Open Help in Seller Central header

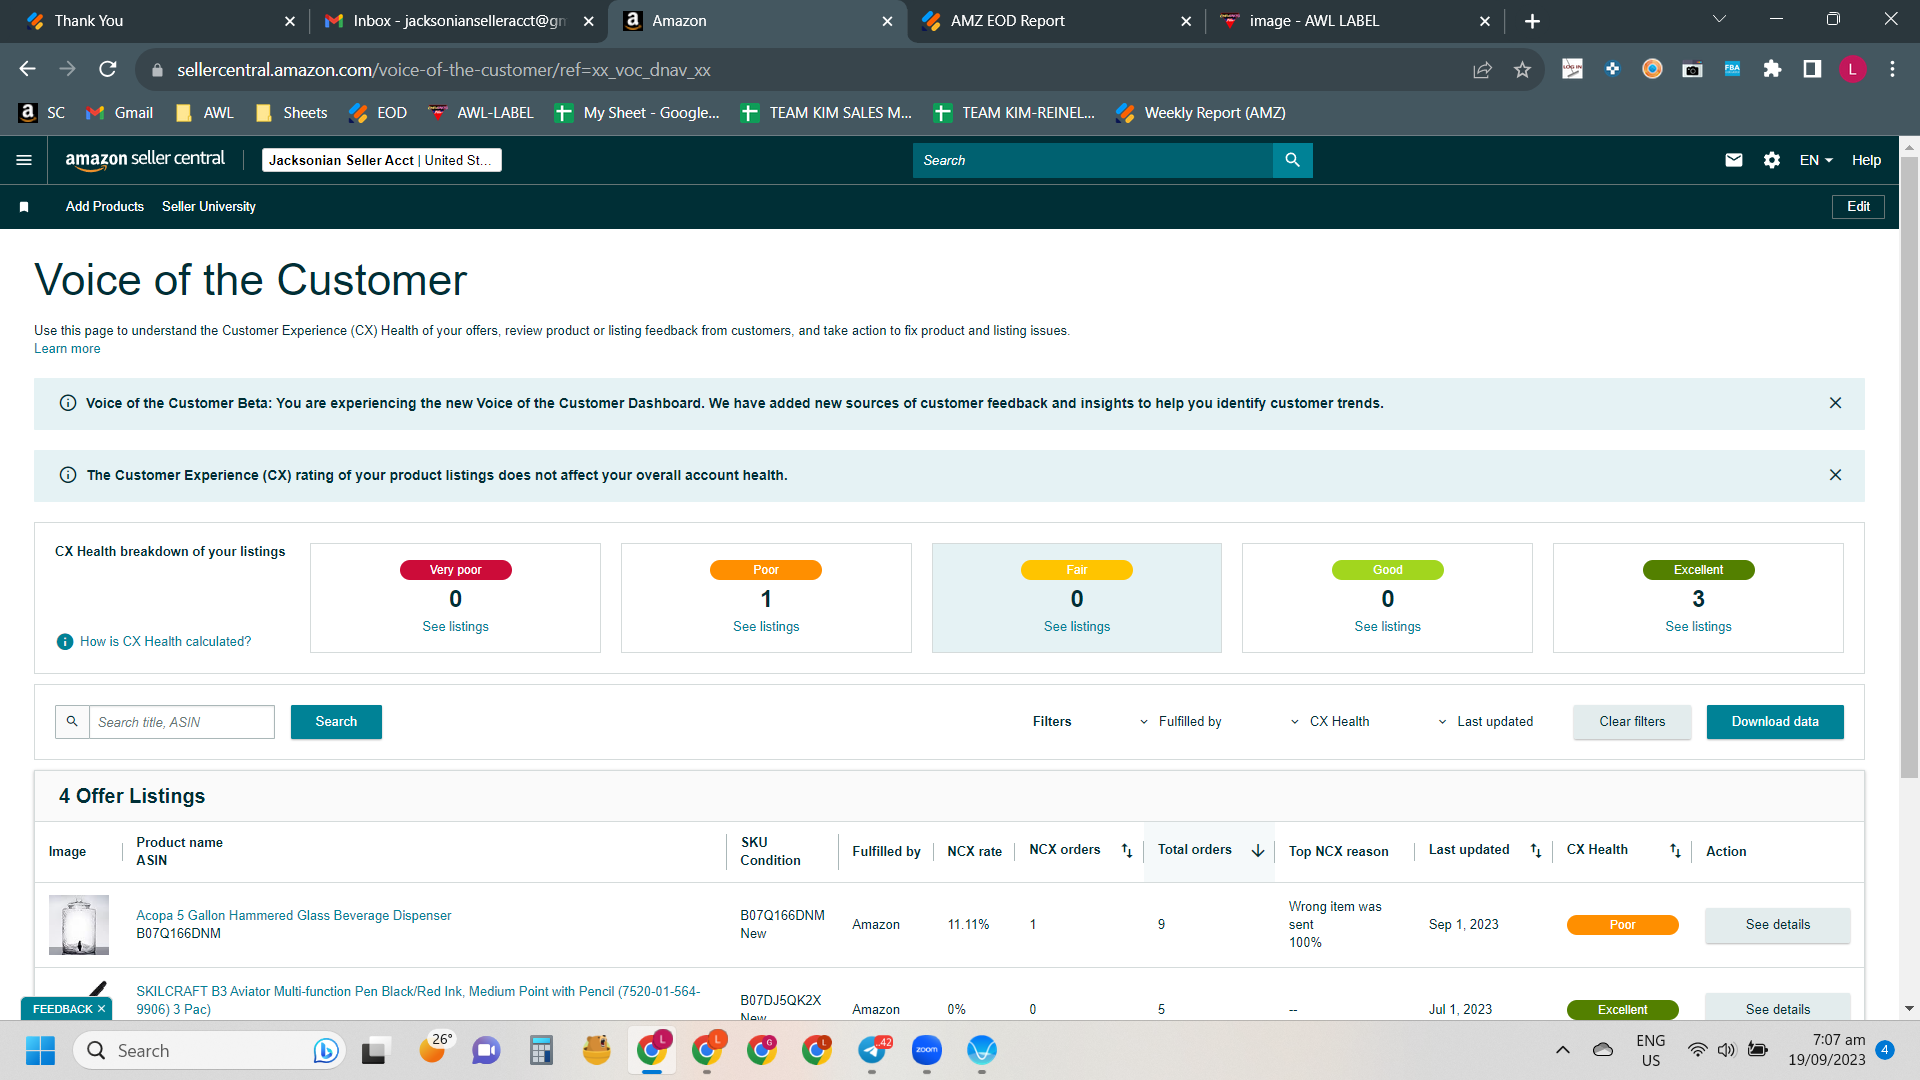[x=1866, y=160]
